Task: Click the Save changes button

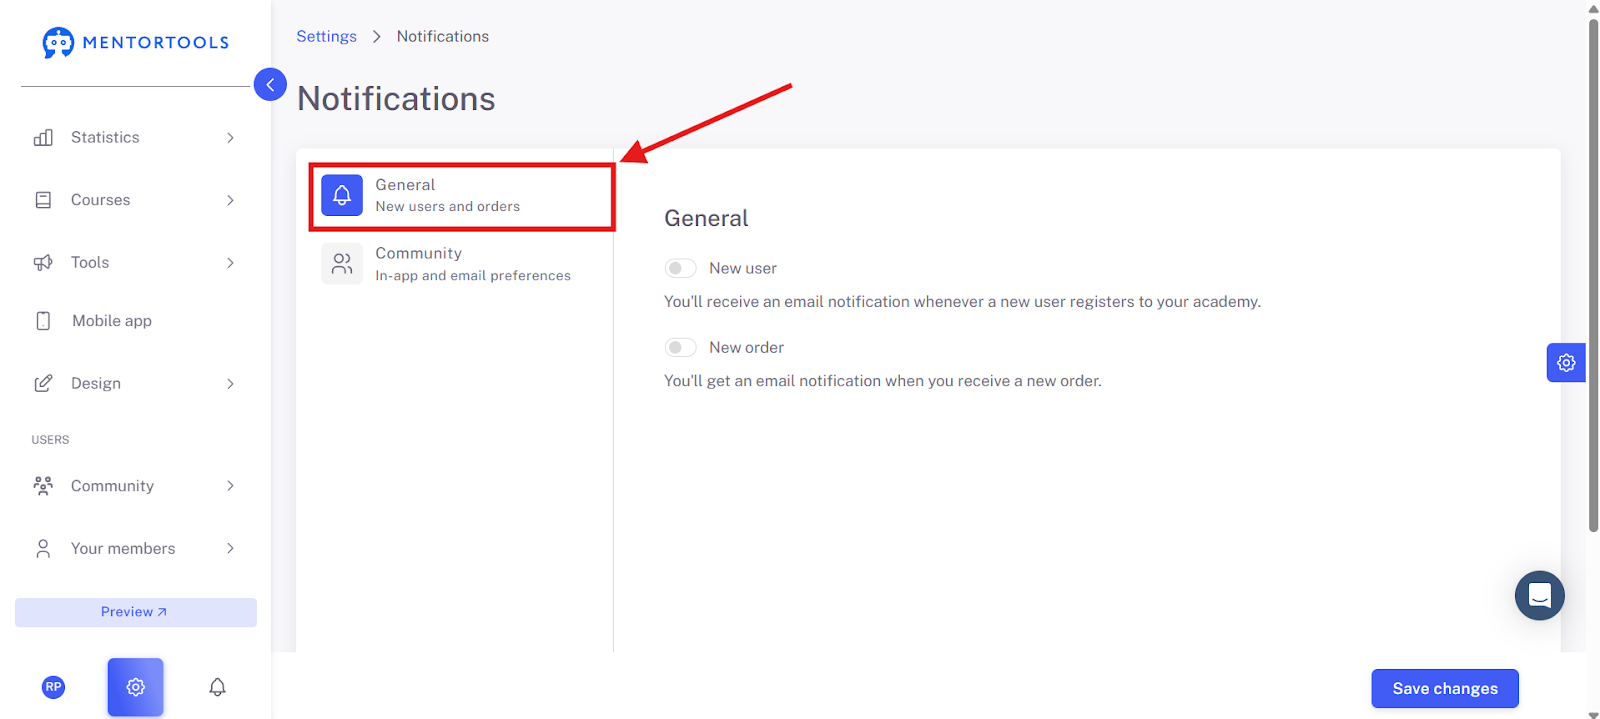Action: tap(1445, 688)
